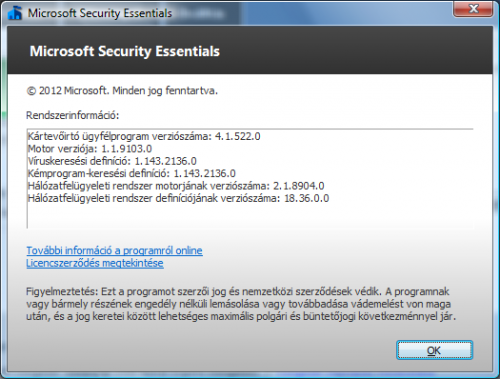Click version number 4.1.522.0

coord(238,136)
